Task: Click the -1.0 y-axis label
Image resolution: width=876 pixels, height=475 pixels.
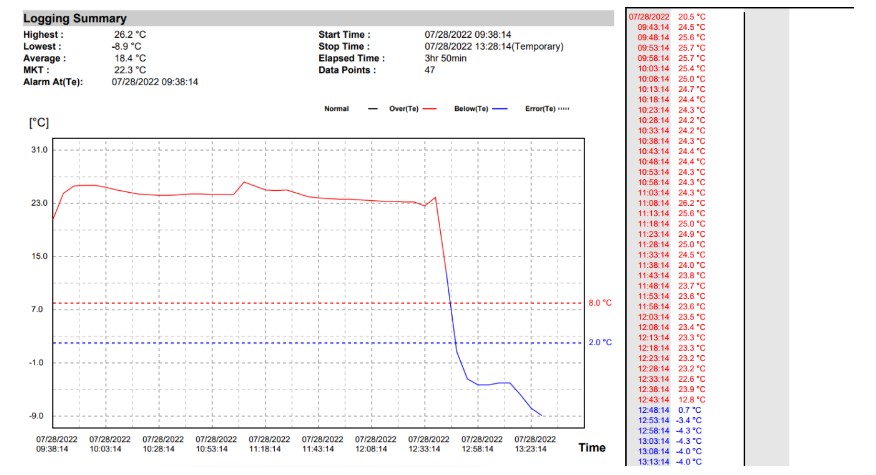Action: tap(36, 363)
